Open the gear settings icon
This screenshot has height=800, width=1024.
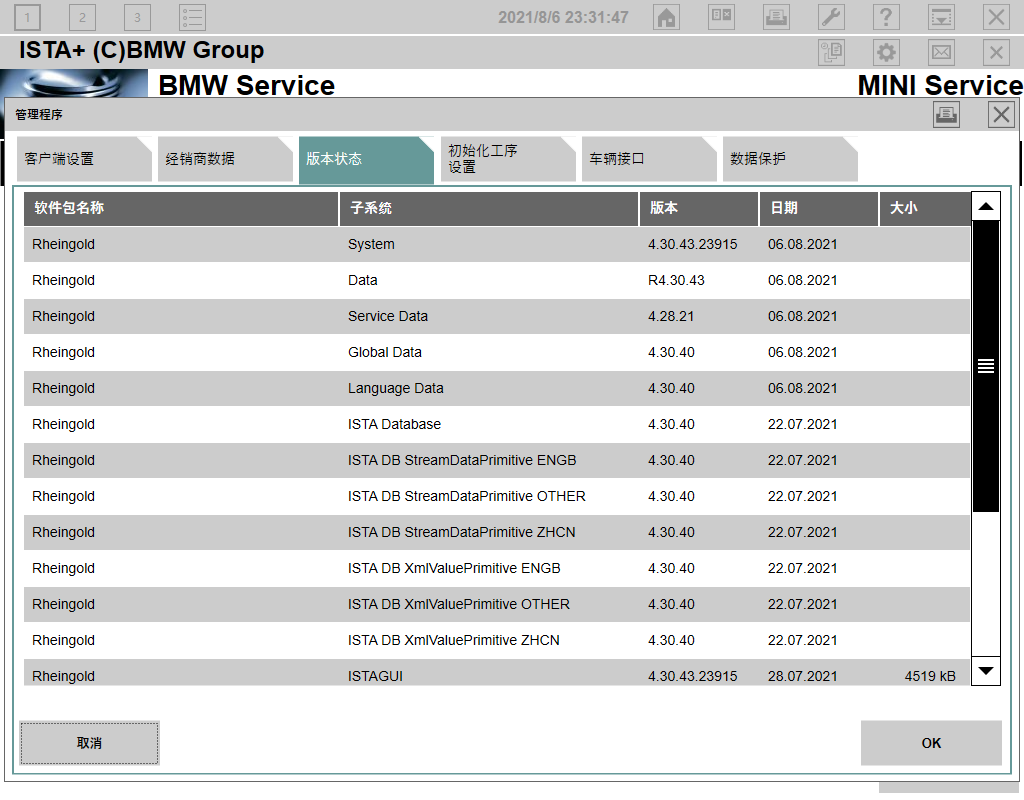click(x=886, y=52)
